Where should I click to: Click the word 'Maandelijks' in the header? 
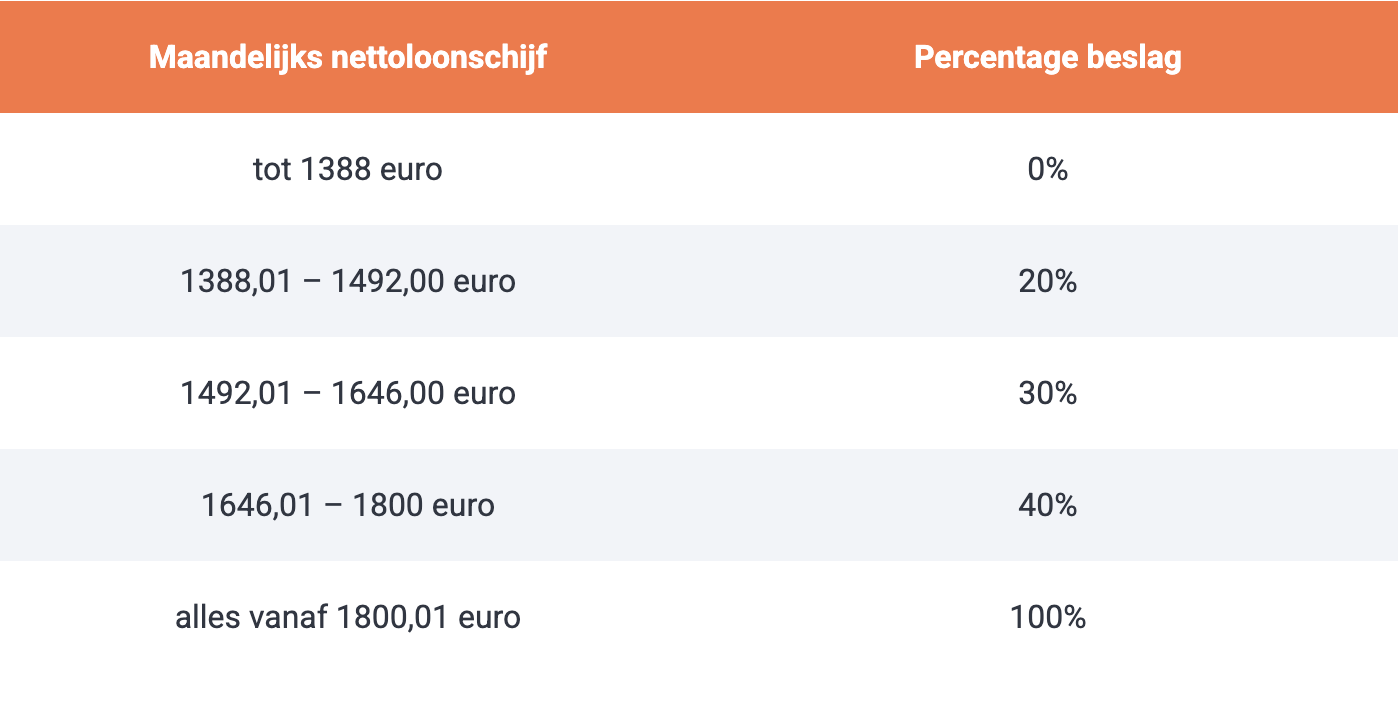(x=235, y=58)
